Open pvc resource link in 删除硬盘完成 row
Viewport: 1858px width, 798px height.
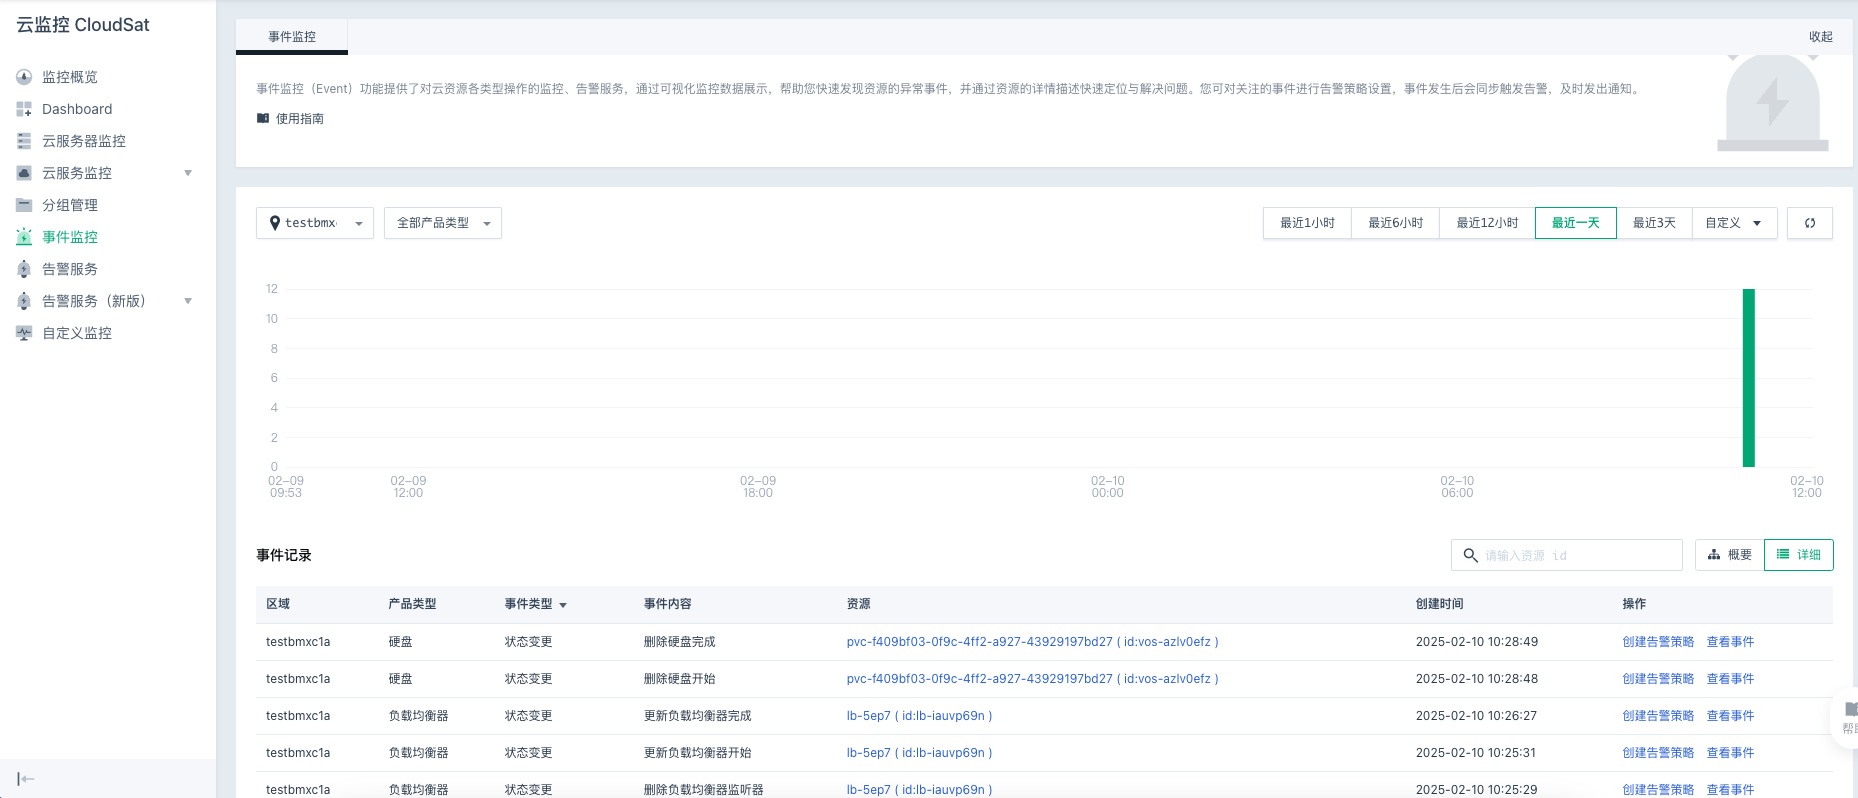(x=1032, y=642)
